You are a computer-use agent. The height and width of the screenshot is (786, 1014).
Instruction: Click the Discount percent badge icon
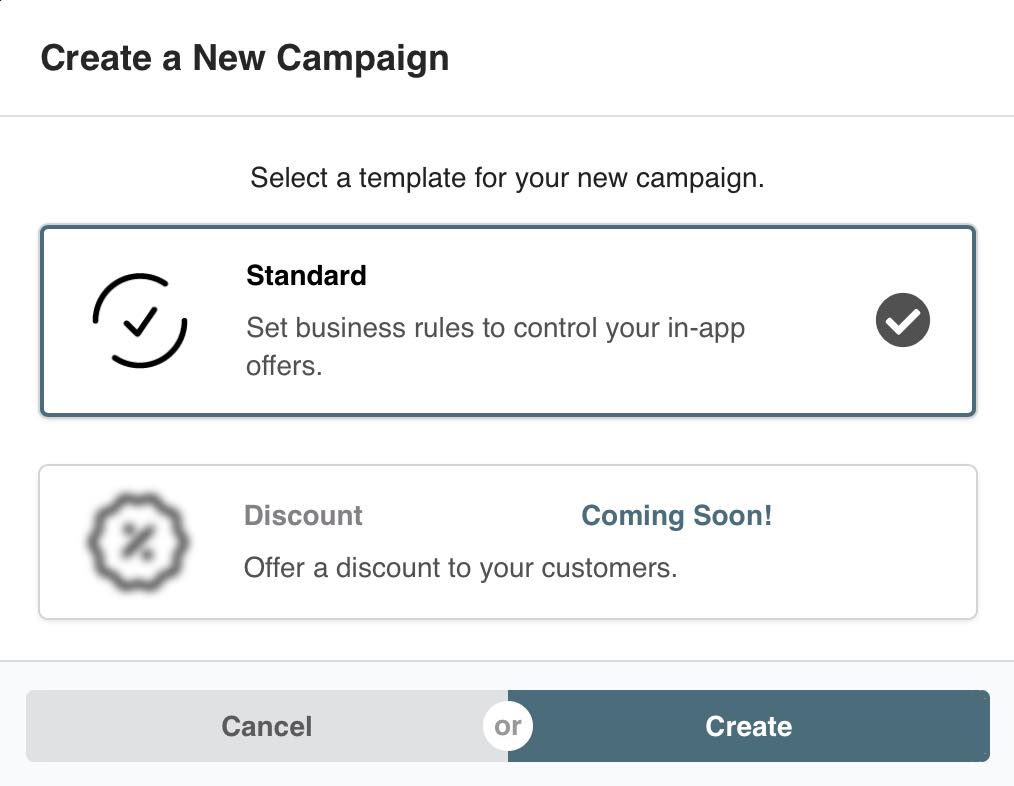point(138,541)
